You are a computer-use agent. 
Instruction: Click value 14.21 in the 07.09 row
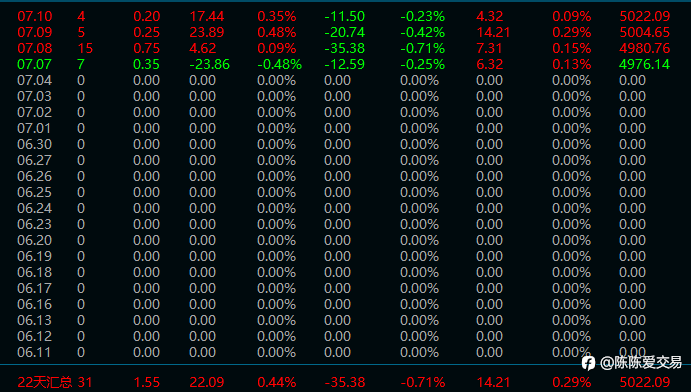(x=493, y=32)
